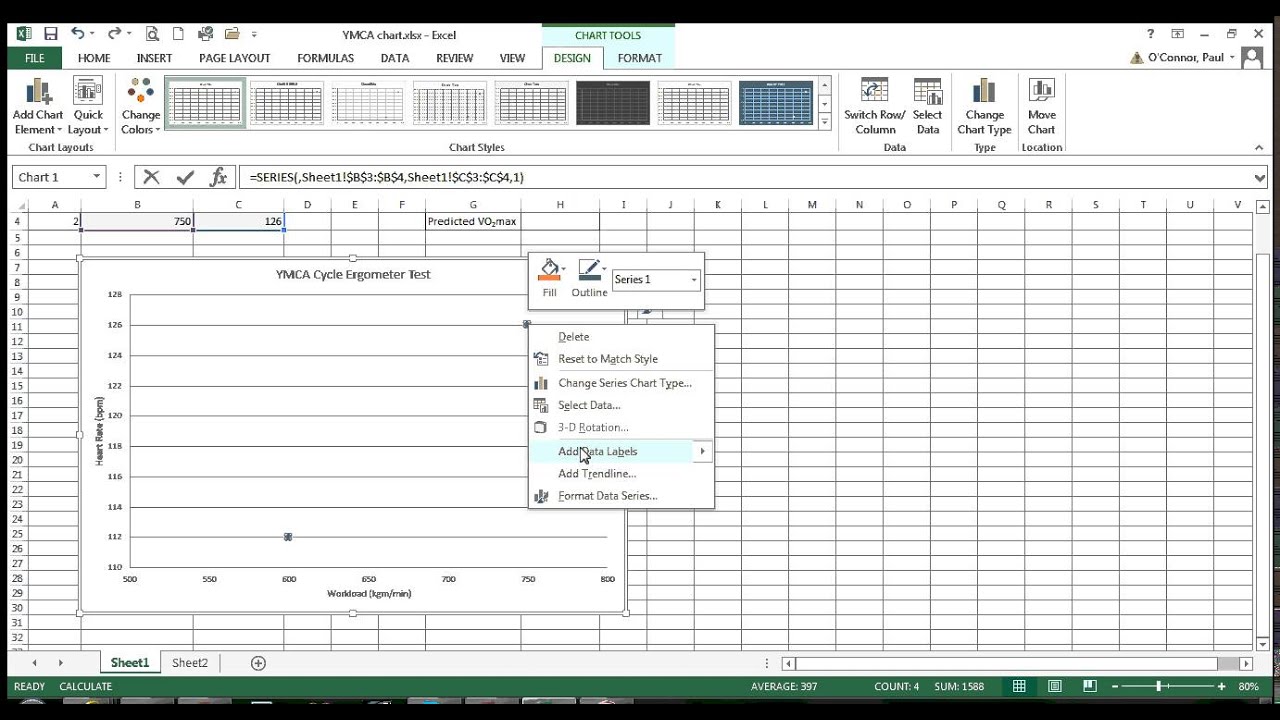Switch to the HOME tab
Image resolution: width=1280 pixels, height=720 pixels.
tap(94, 58)
